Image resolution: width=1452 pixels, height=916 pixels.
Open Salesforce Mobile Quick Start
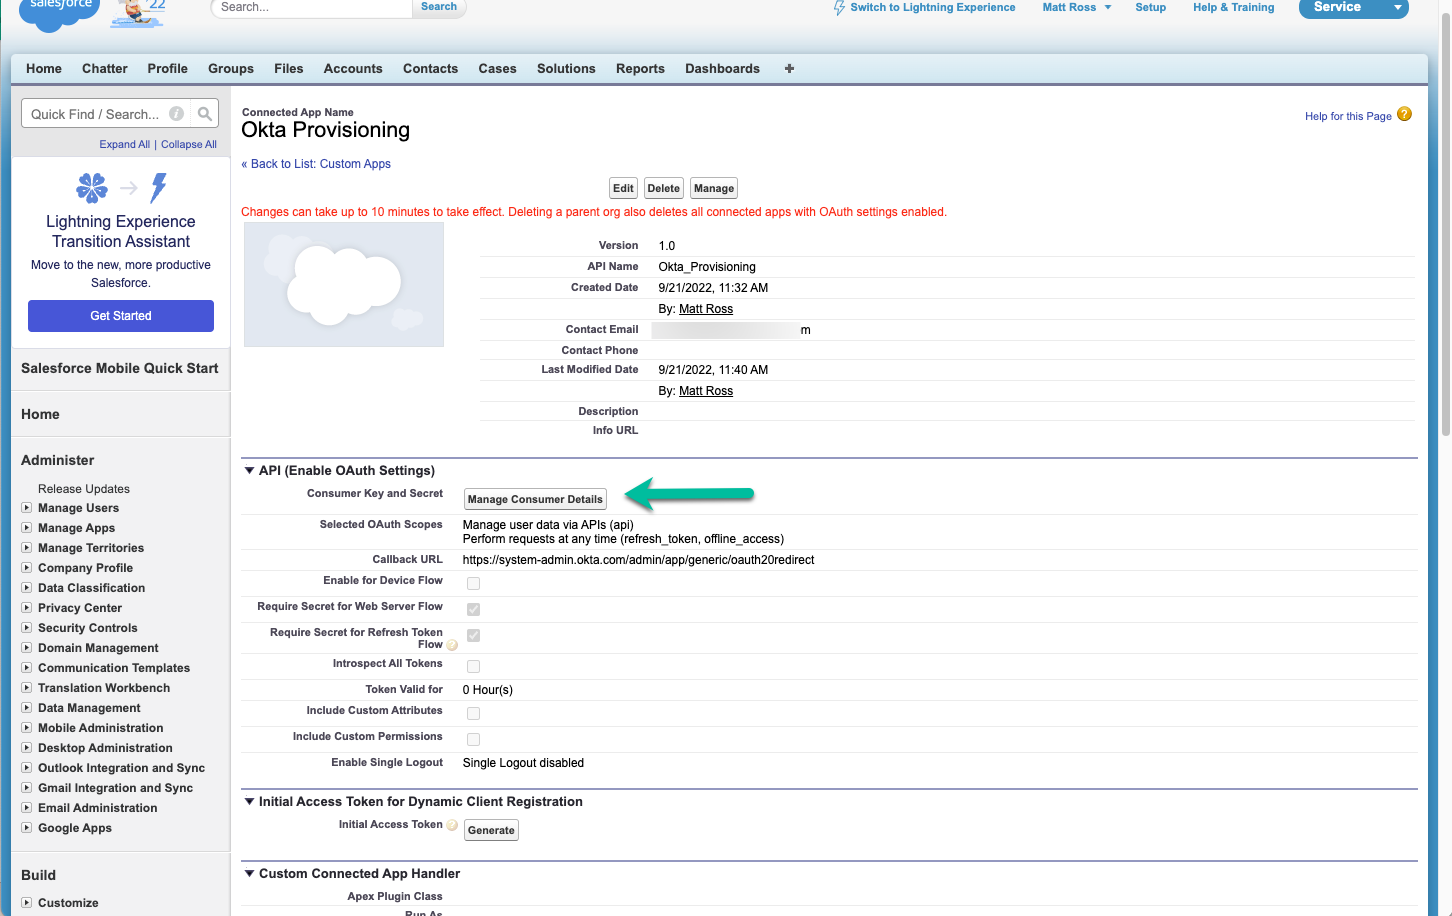(x=120, y=368)
